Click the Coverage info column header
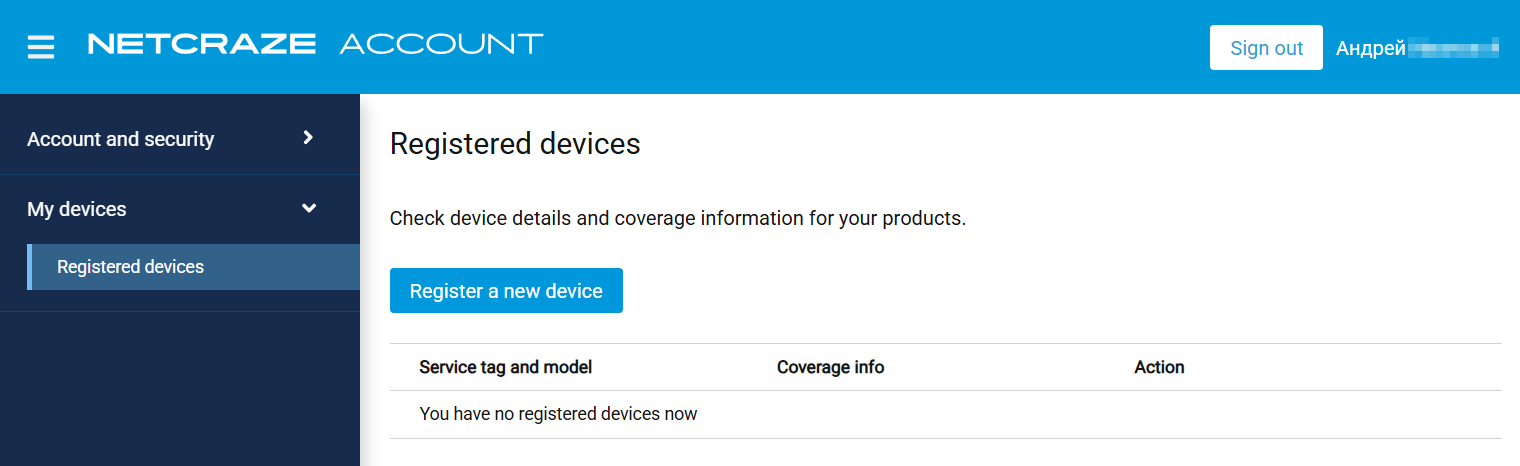Viewport: 1520px width, 466px height. coord(830,367)
